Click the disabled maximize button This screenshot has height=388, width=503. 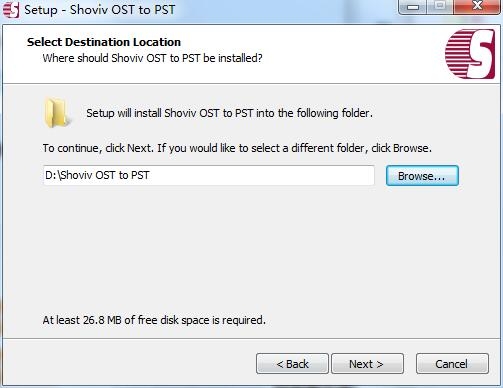(440, 7)
